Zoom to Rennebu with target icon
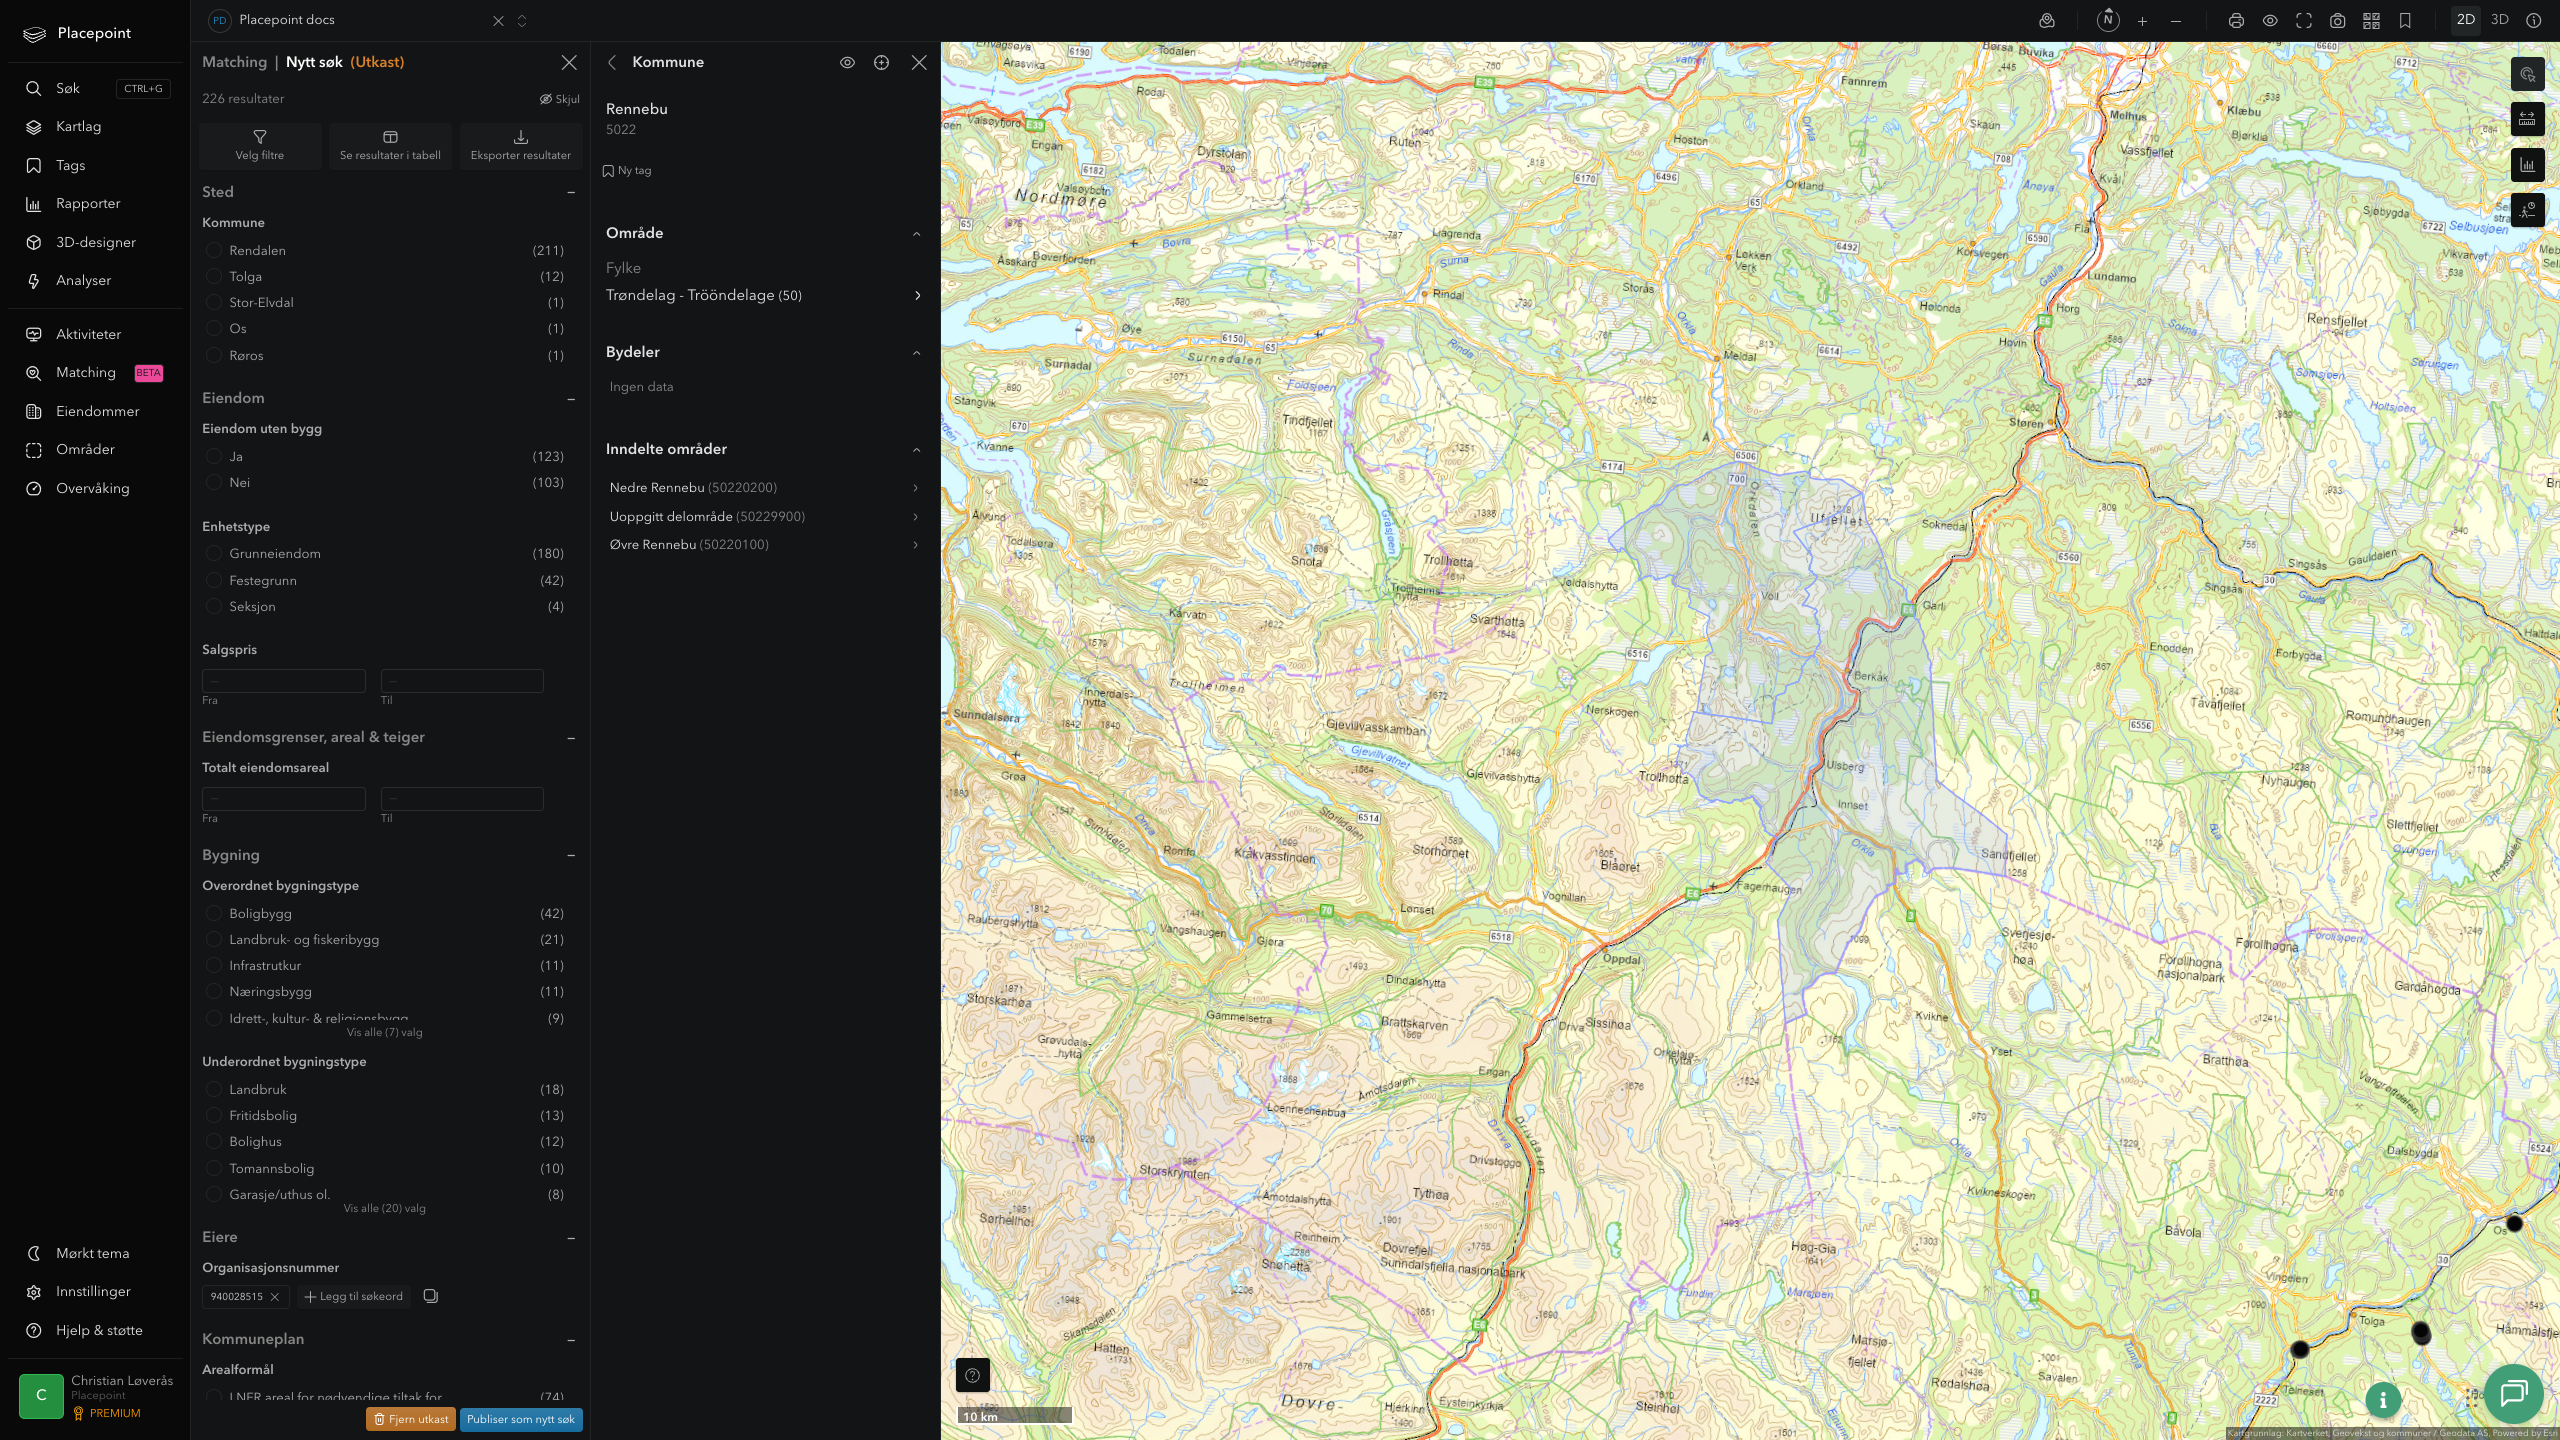2560x1440 pixels. click(881, 62)
